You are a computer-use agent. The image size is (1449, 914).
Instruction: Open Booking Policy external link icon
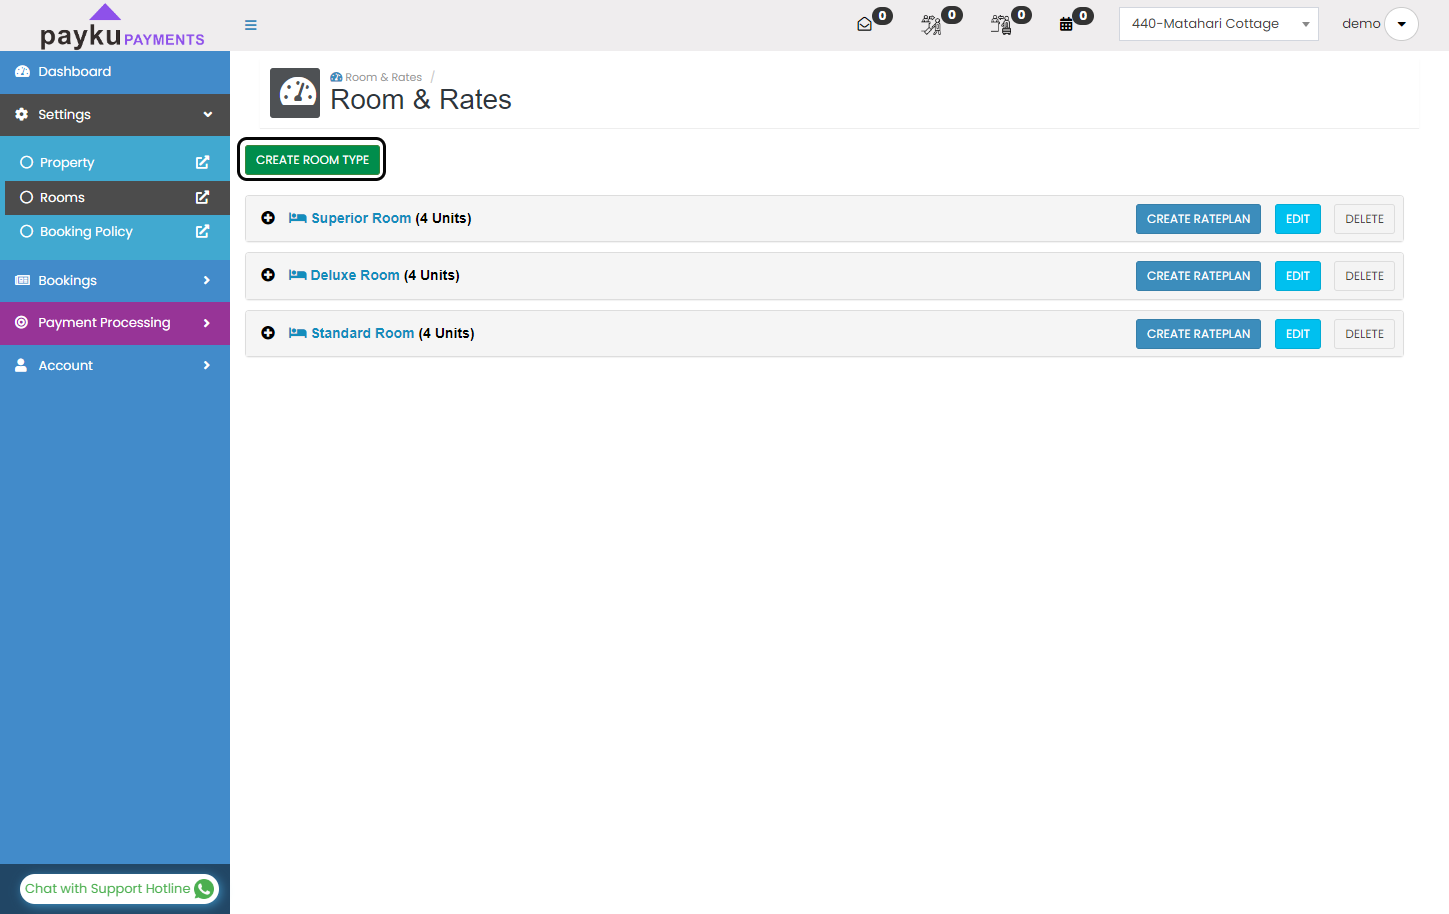(202, 231)
